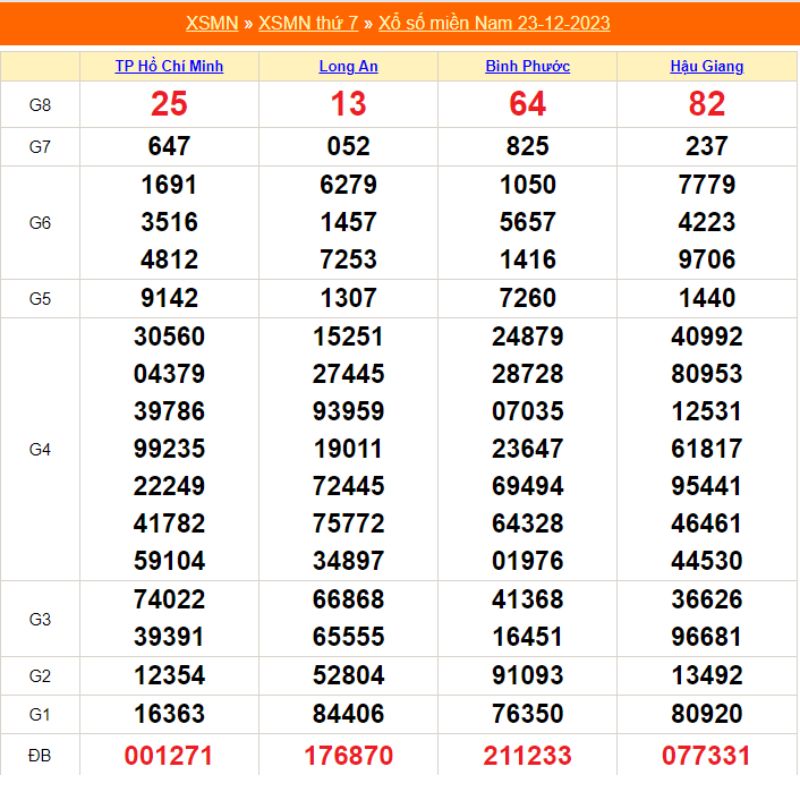Click the red G8 number 25
The image size is (800, 800).
(169, 104)
